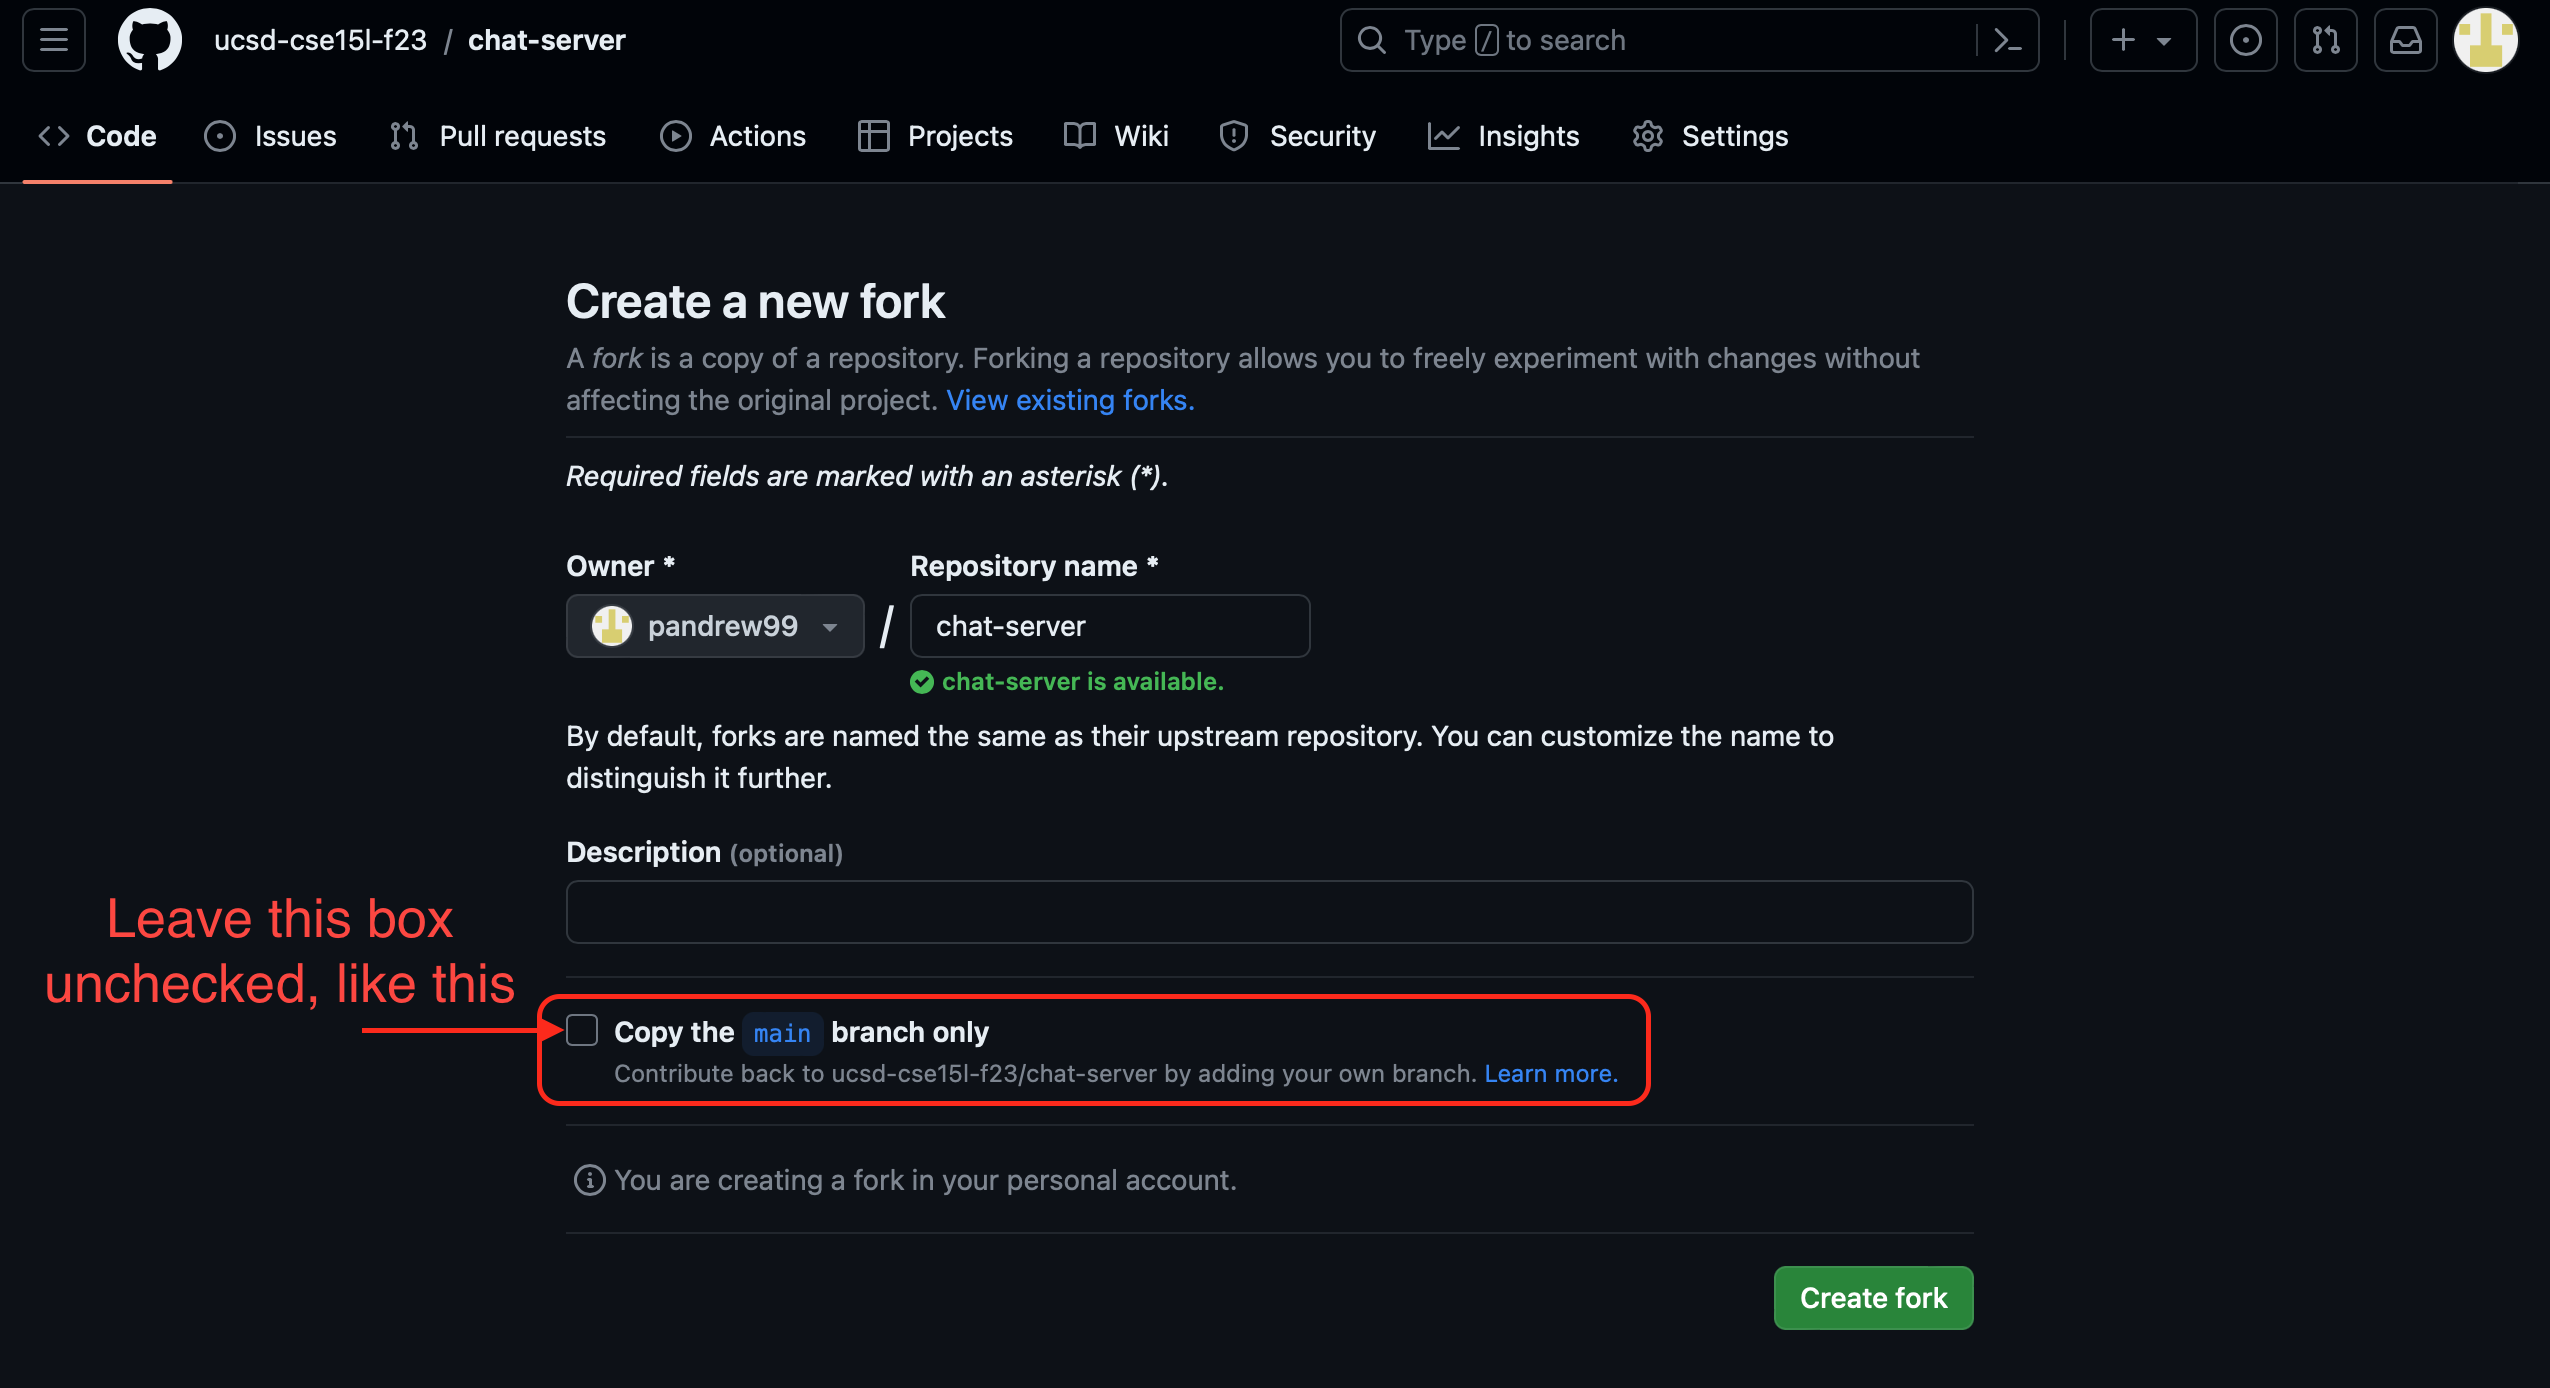Screen dimensions: 2550x1388
Task: Open the notifications inbox icon
Action: [2405, 40]
